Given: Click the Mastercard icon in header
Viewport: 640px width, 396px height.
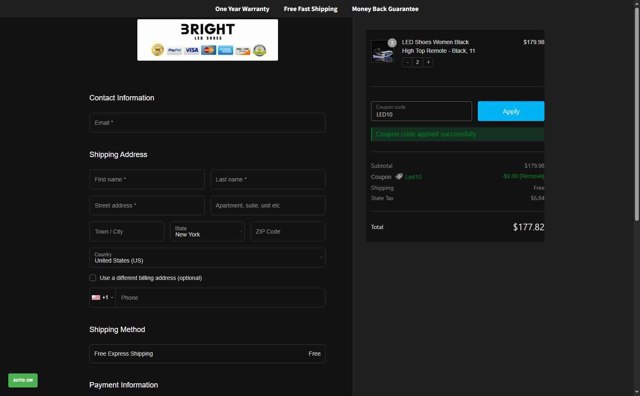Looking at the screenshot, I should coord(209,50).
